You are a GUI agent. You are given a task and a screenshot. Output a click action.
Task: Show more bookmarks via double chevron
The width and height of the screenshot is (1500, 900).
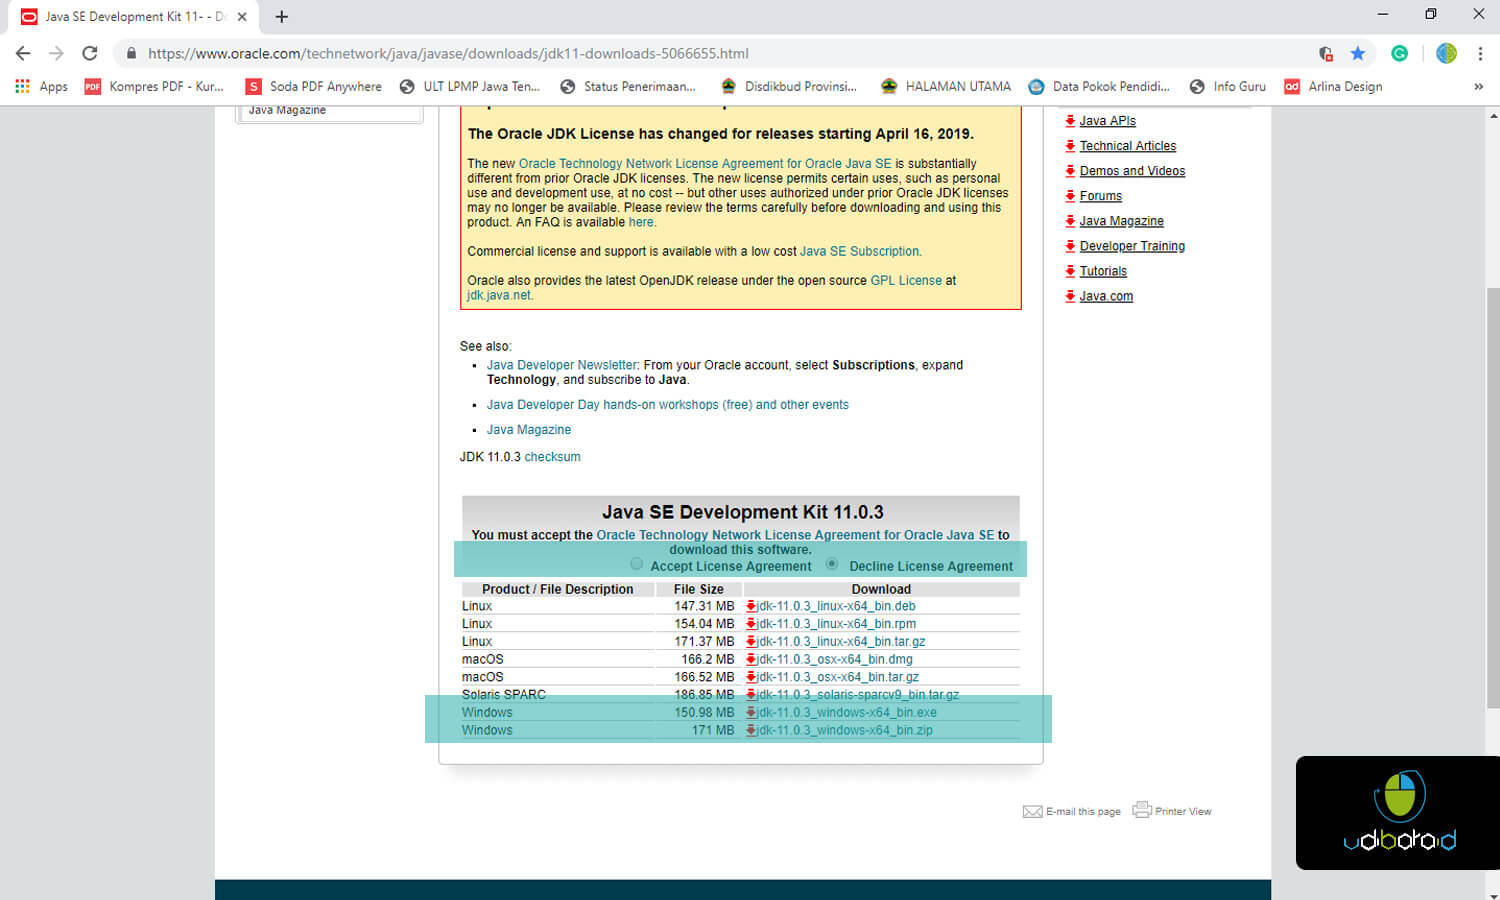pos(1479,86)
